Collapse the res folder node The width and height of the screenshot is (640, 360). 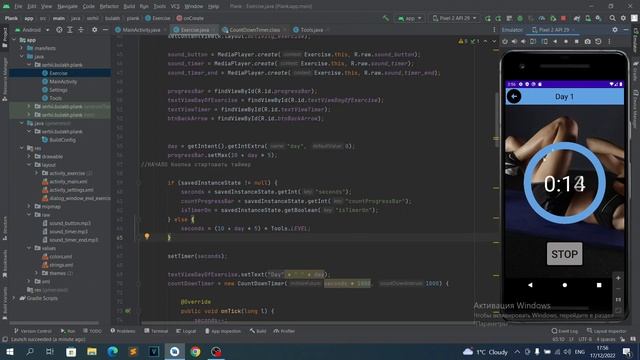[22, 148]
